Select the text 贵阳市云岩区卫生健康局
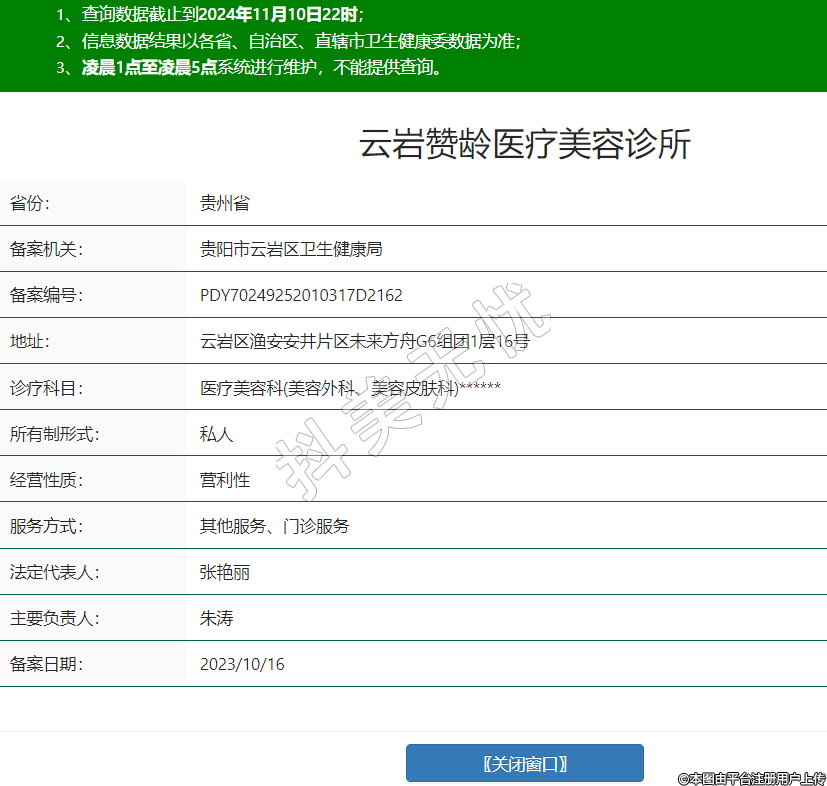Screen dimensions: 827x786 (x=291, y=250)
